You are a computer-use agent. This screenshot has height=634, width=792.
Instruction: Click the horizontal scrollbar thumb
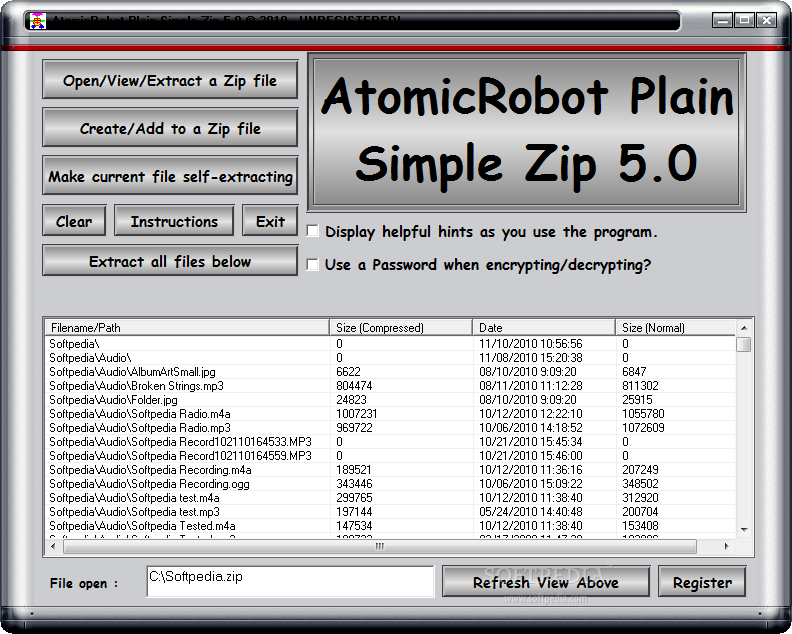coord(380,546)
